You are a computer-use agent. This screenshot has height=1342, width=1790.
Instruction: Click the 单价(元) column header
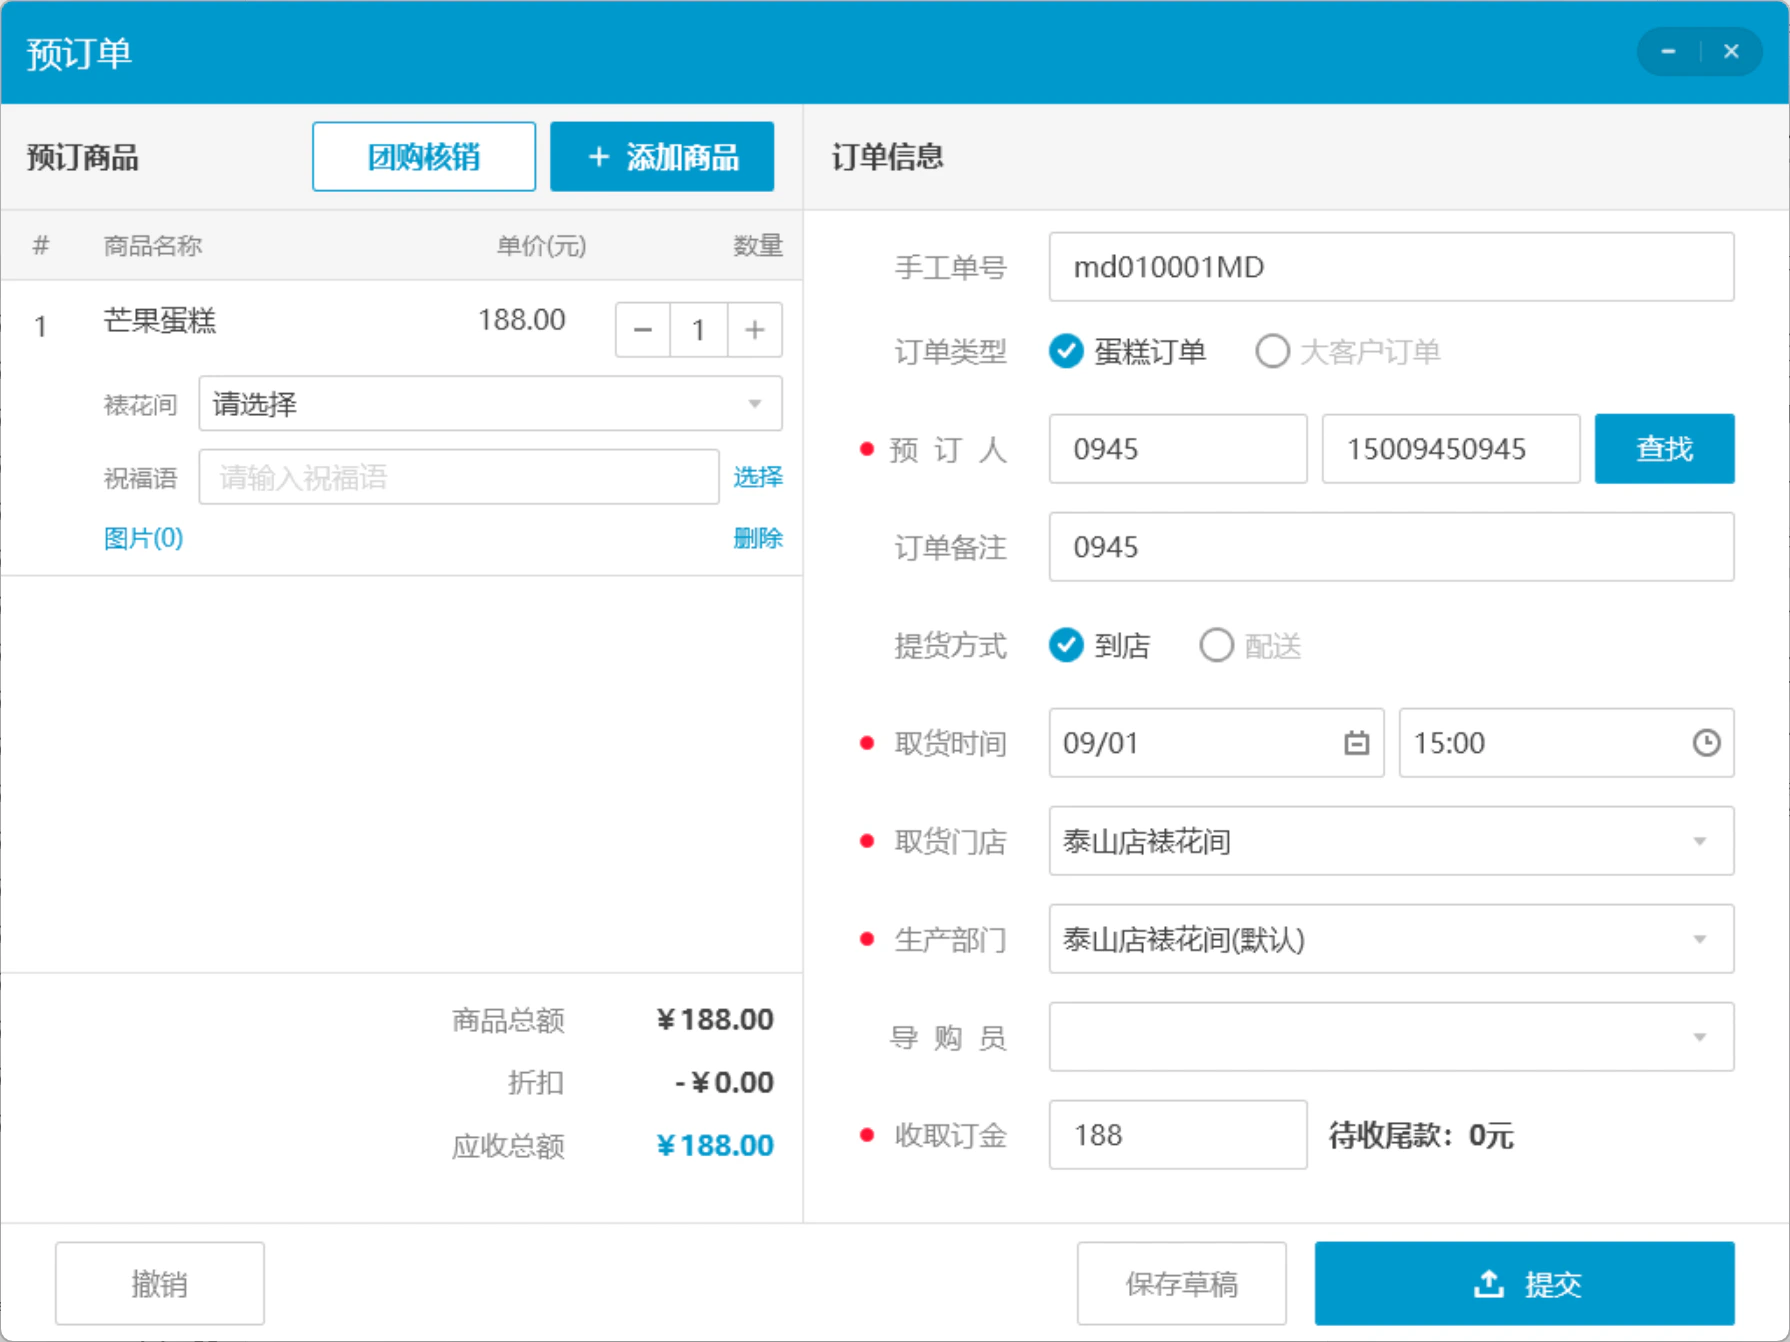pyautogui.click(x=541, y=246)
